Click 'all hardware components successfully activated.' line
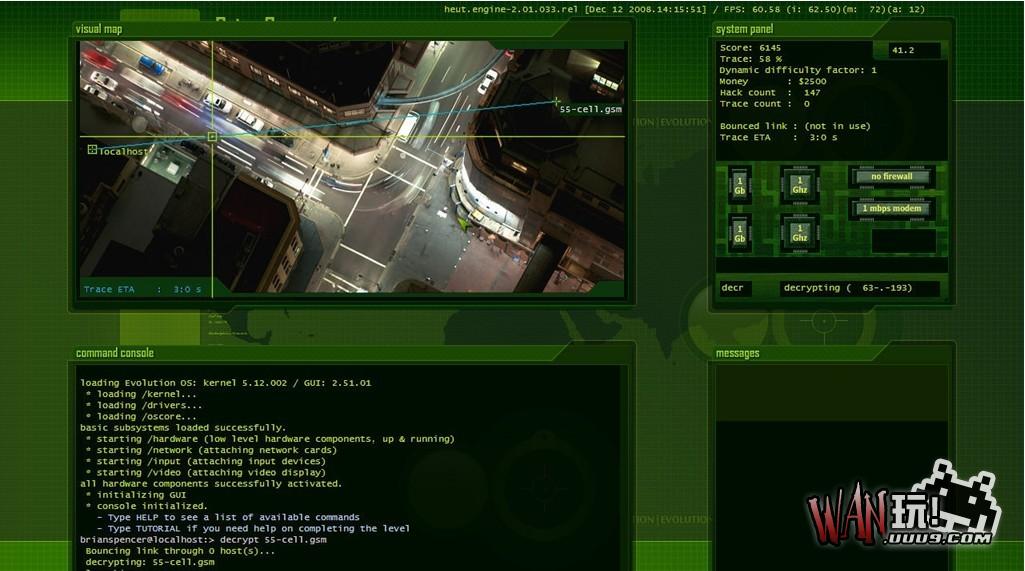Image resolution: width=1025 pixels, height=571 pixels. tap(210, 483)
